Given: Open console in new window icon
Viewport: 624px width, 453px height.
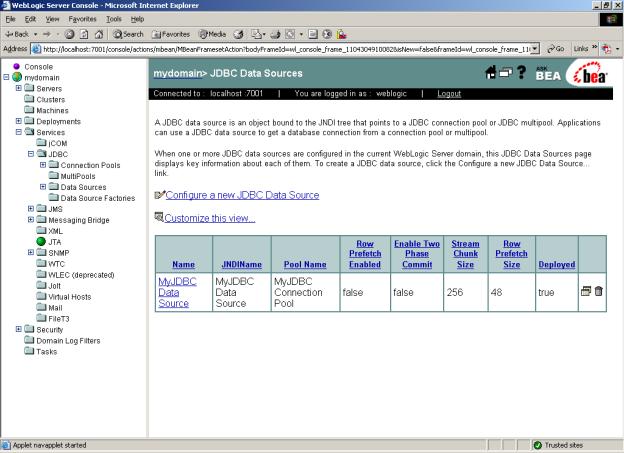Looking at the screenshot, I should click(505, 73).
